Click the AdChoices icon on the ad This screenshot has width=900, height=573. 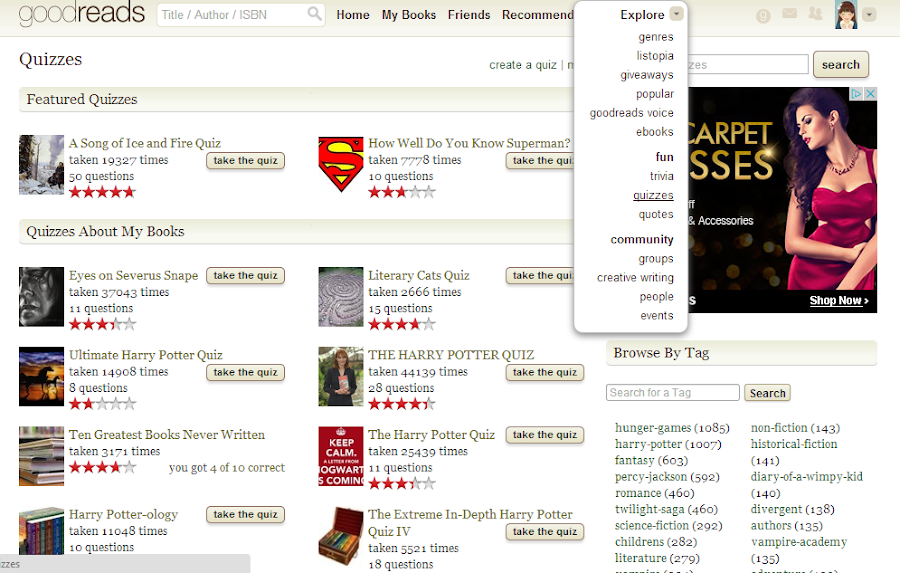point(856,94)
